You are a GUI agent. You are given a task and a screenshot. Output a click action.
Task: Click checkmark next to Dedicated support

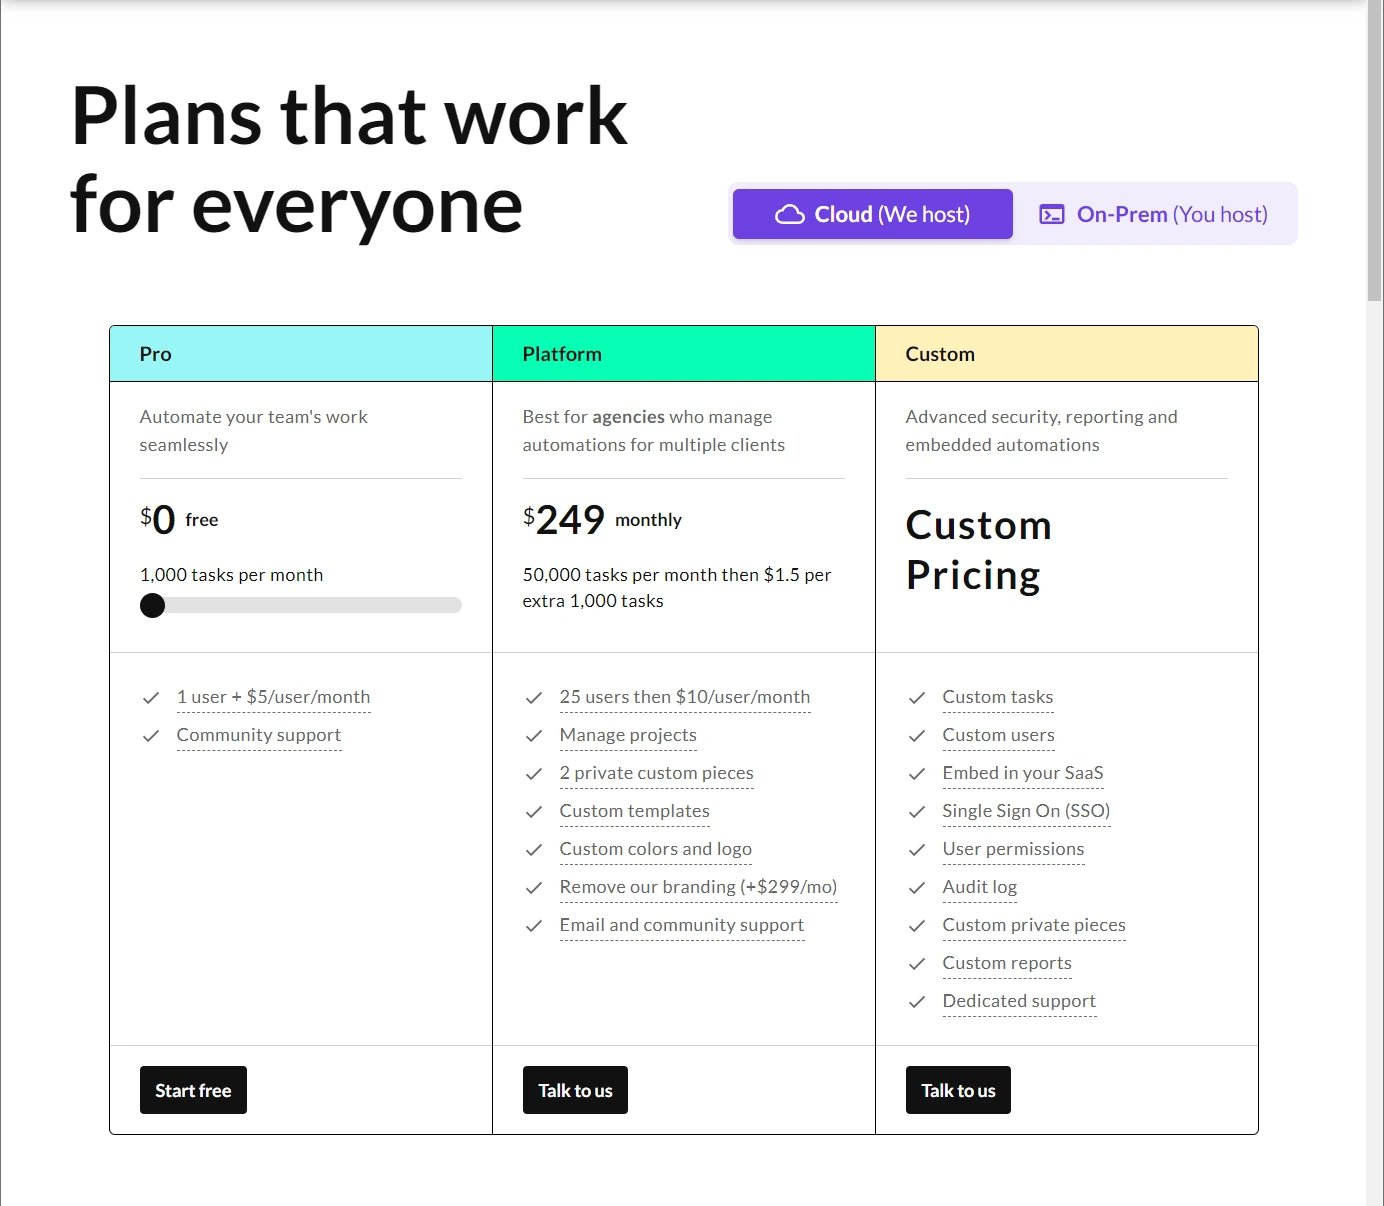(x=917, y=1002)
